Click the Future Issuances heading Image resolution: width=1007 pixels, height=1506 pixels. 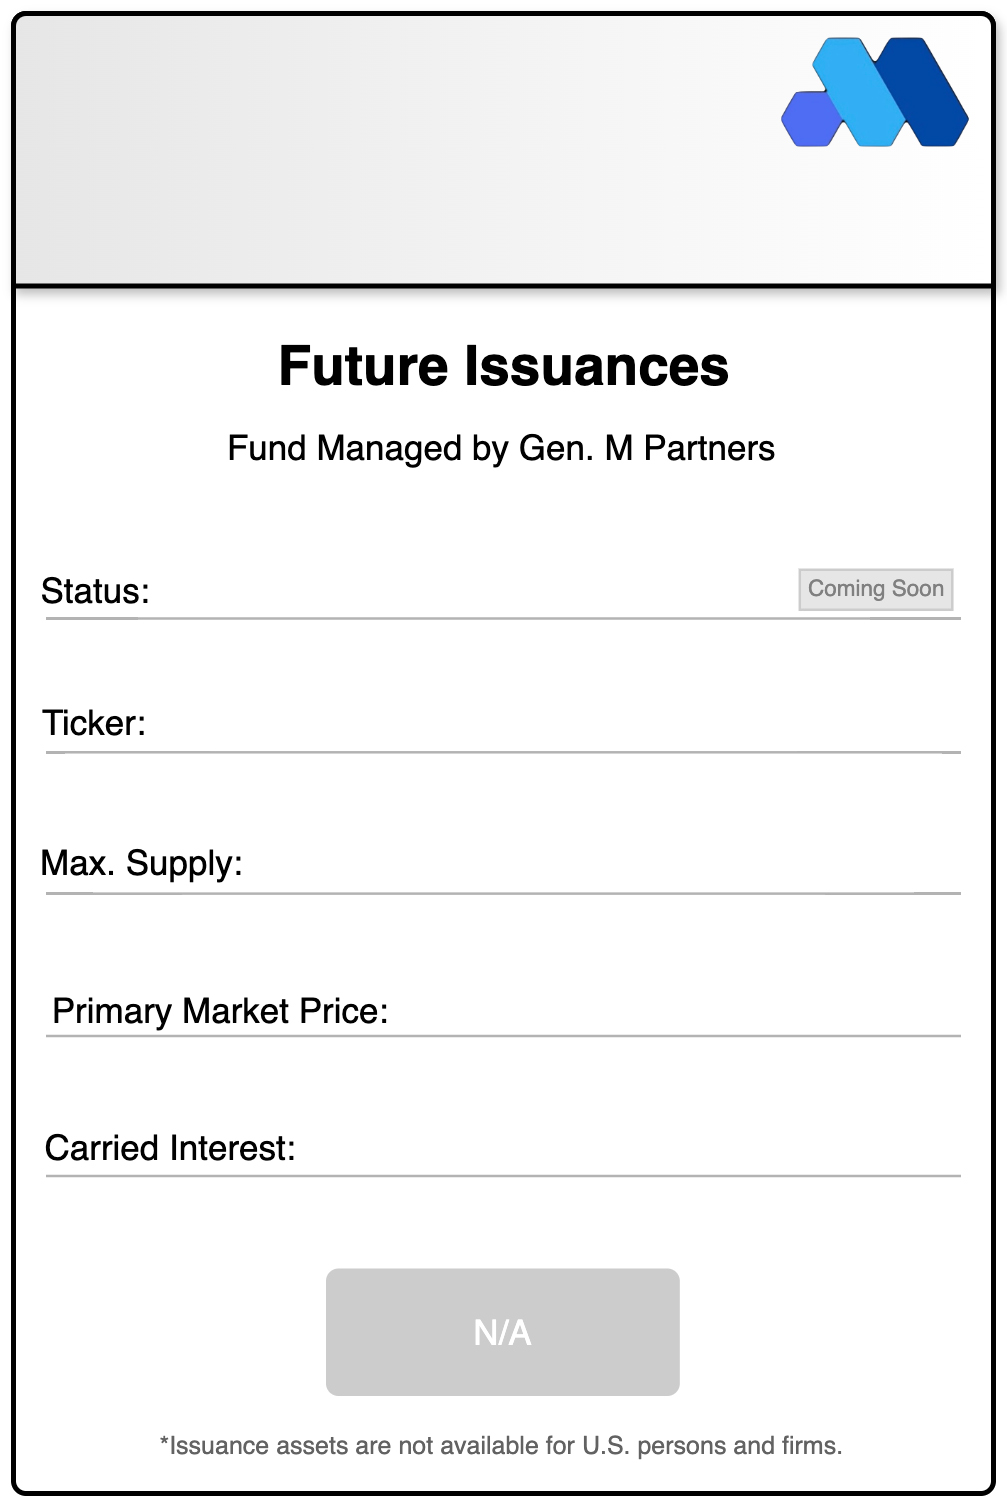coord(503,366)
